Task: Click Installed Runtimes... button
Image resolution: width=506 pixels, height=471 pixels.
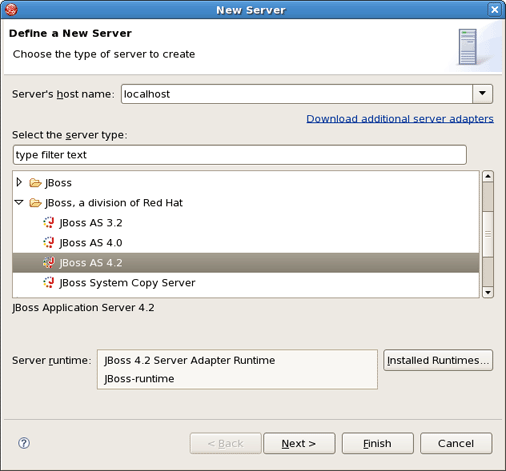Action: coord(438,360)
